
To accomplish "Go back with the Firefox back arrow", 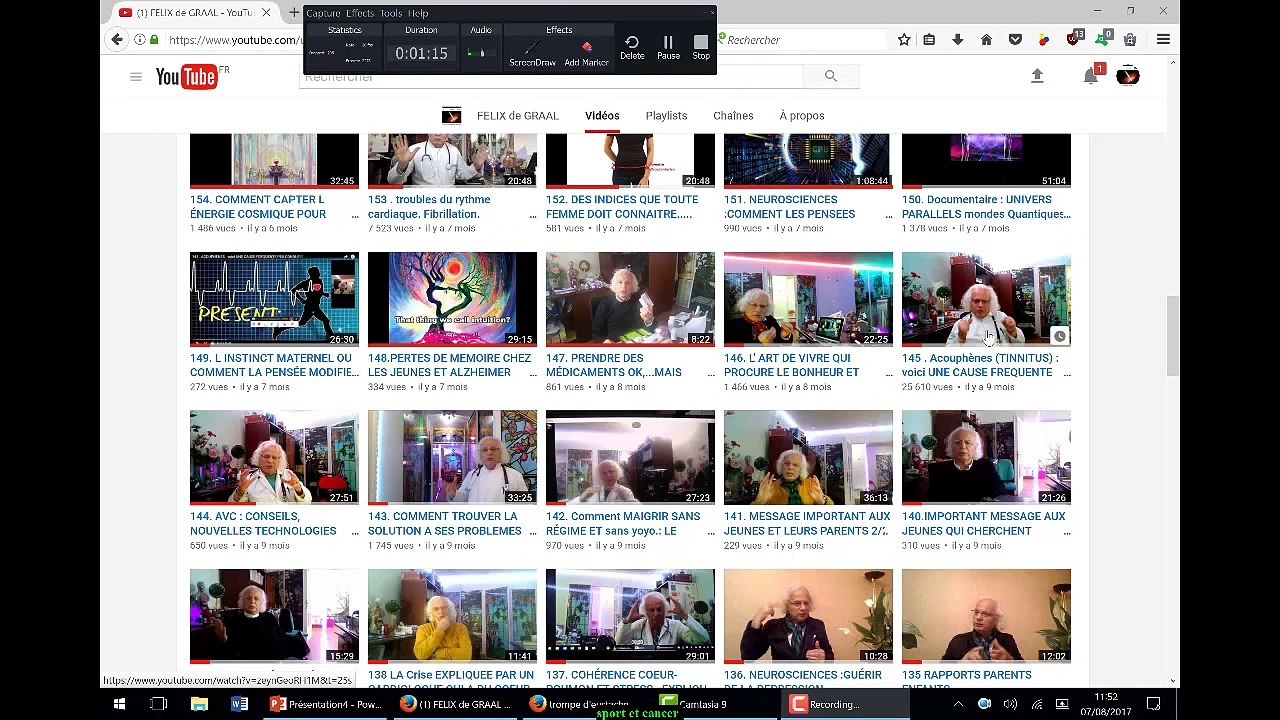I will [117, 40].
